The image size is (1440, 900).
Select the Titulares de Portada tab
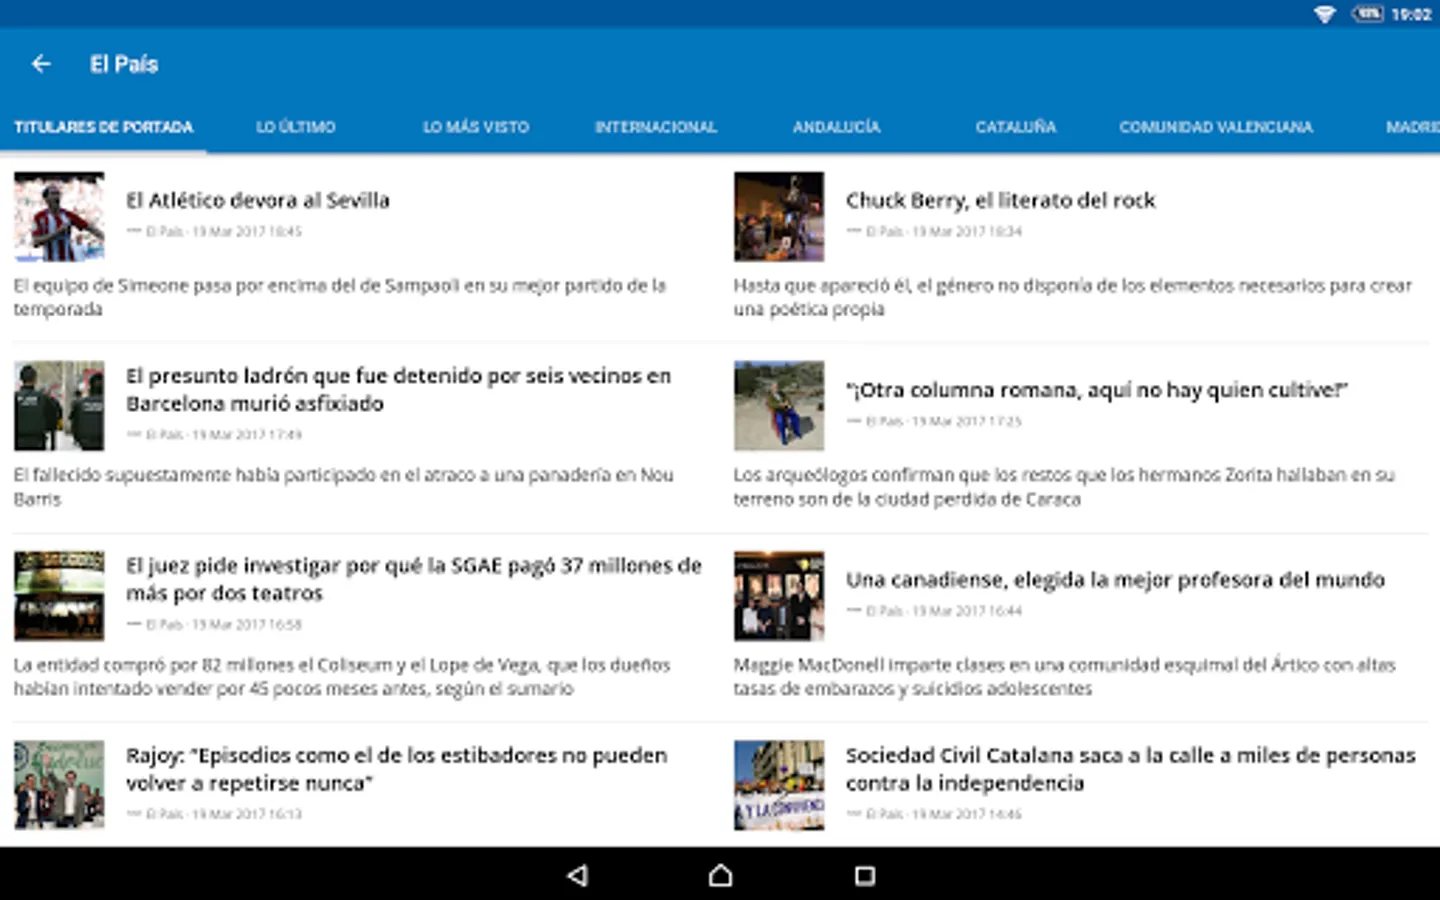(103, 127)
